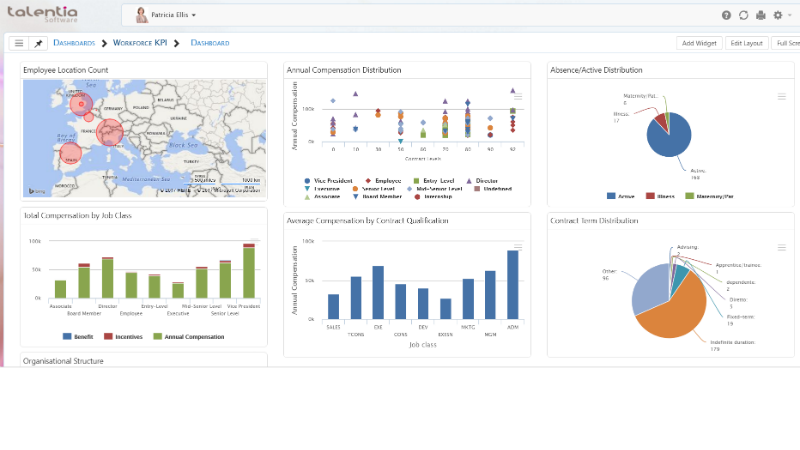Expand the Patricia Ellis user dropdown
The height and width of the screenshot is (450, 800).
pos(166,15)
